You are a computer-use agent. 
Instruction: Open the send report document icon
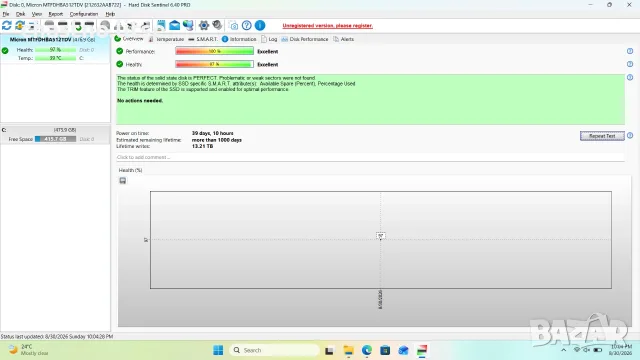[x=161, y=25]
